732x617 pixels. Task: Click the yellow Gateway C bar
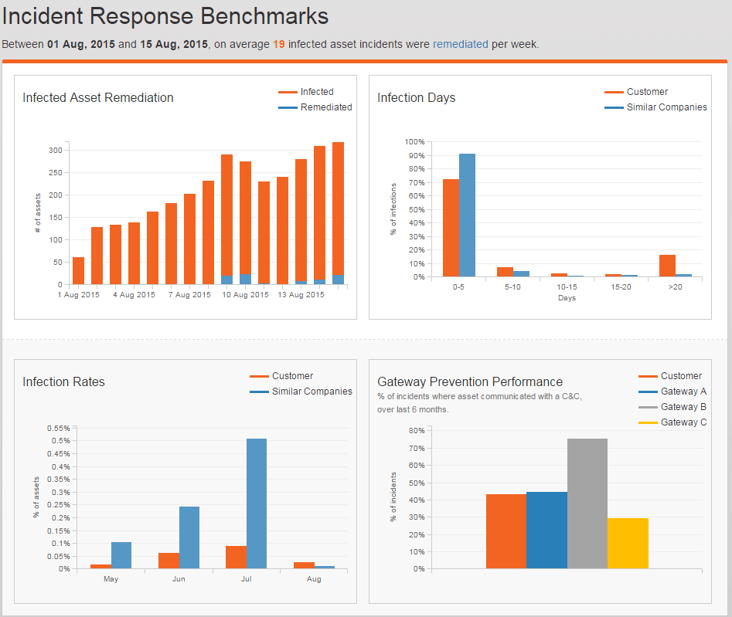[627, 543]
